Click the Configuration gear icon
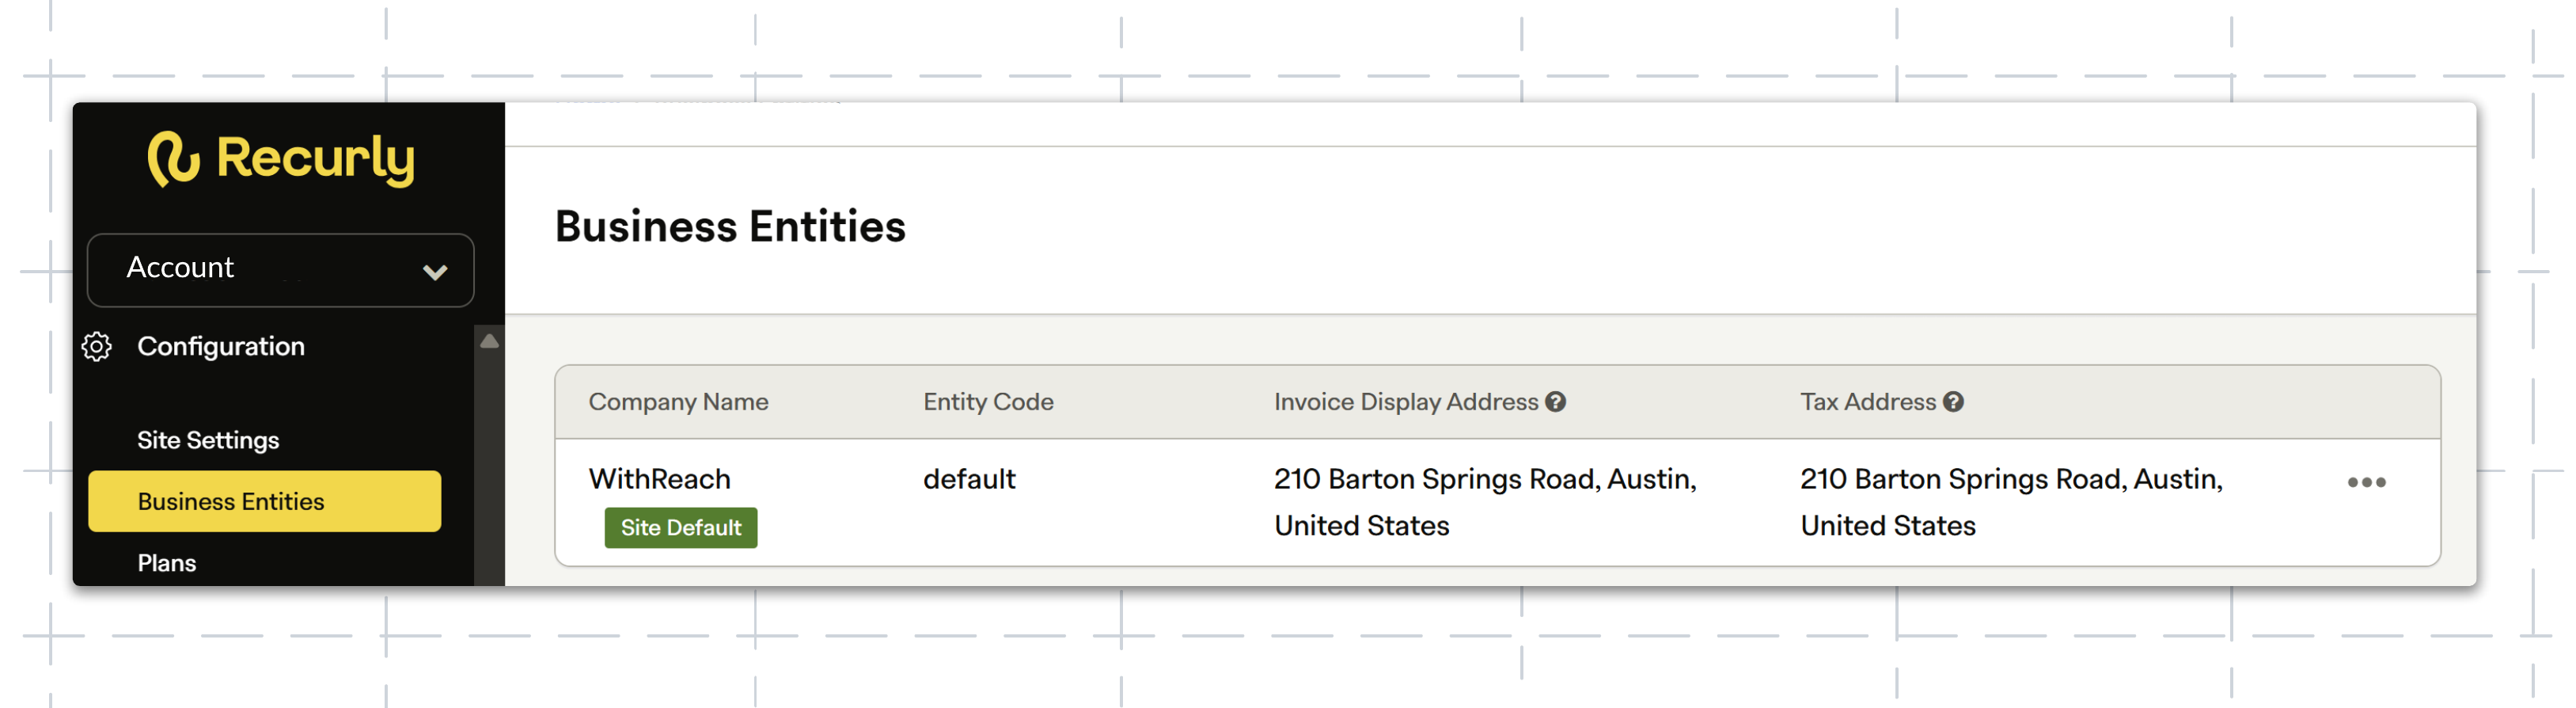2576x708 pixels. pos(97,347)
